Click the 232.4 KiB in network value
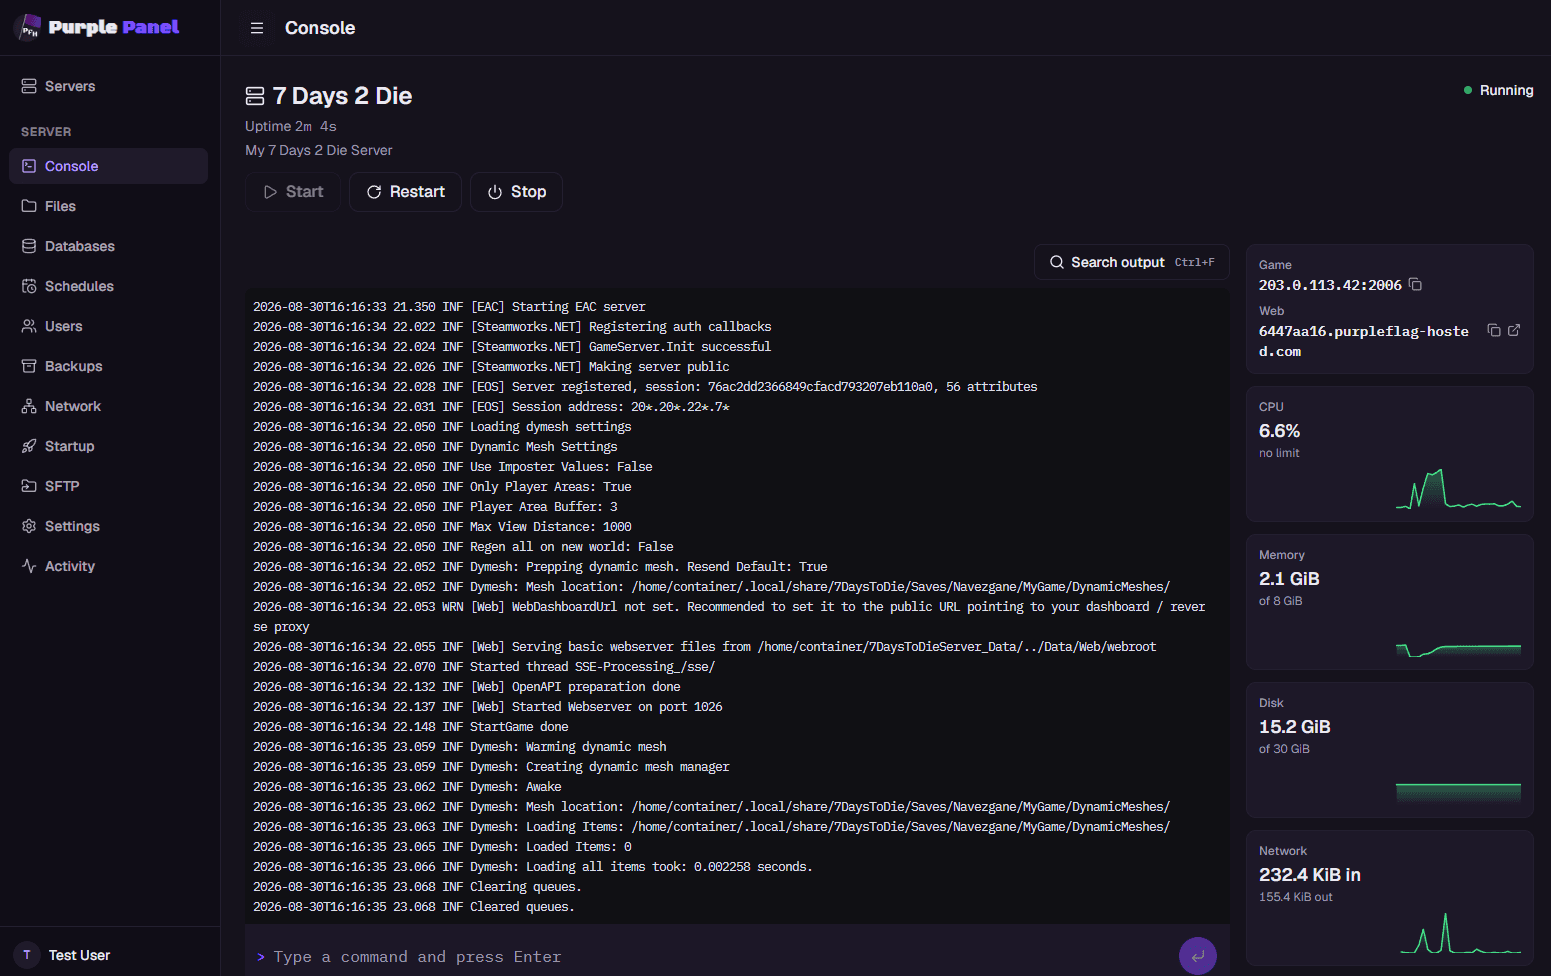 pos(1310,875)
